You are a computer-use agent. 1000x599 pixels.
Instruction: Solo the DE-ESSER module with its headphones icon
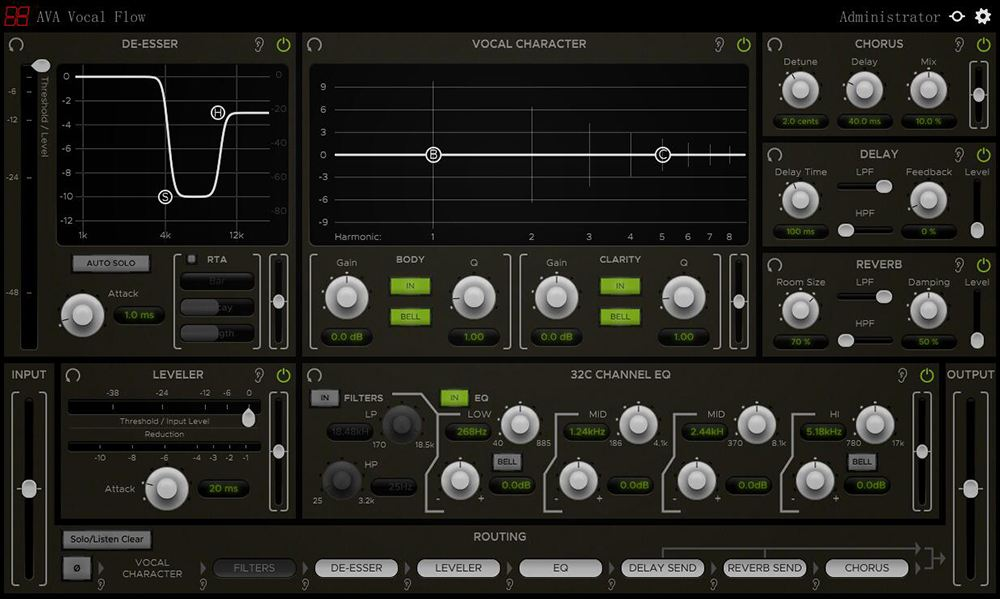click(x=16, y=45)
